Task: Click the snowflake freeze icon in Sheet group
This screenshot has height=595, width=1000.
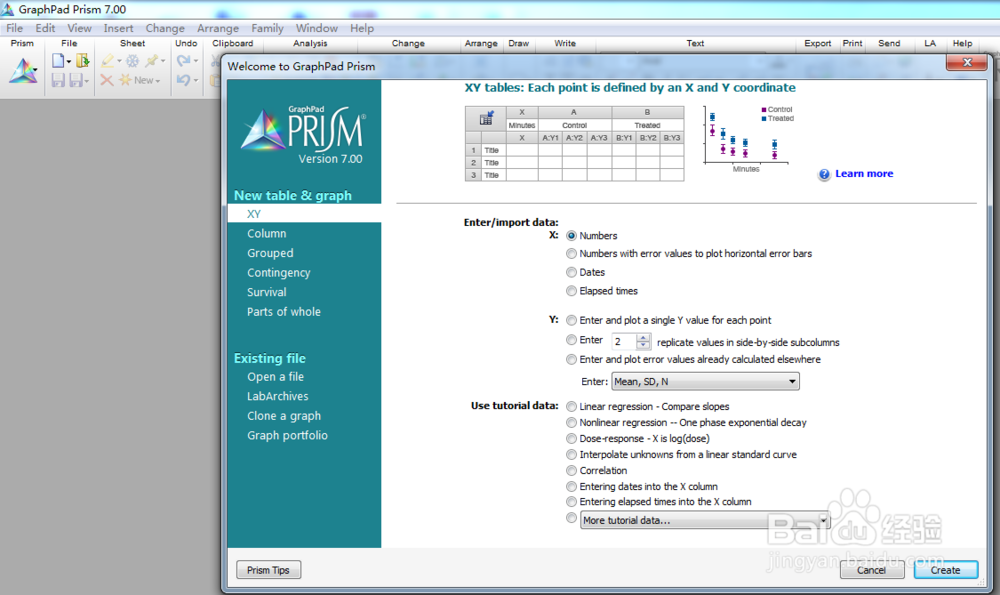Action: pos(132,61)
